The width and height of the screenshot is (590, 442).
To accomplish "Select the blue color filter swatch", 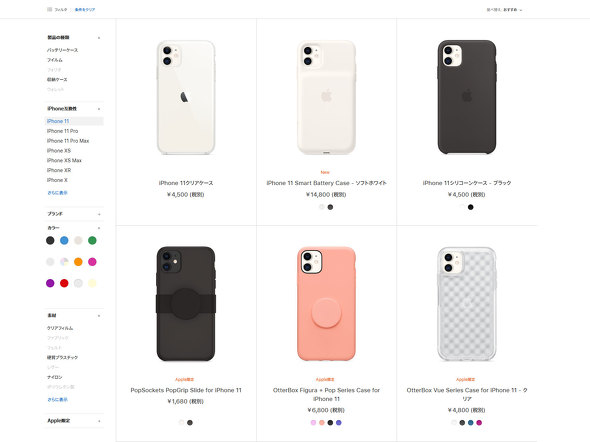I will click(64, 240).
